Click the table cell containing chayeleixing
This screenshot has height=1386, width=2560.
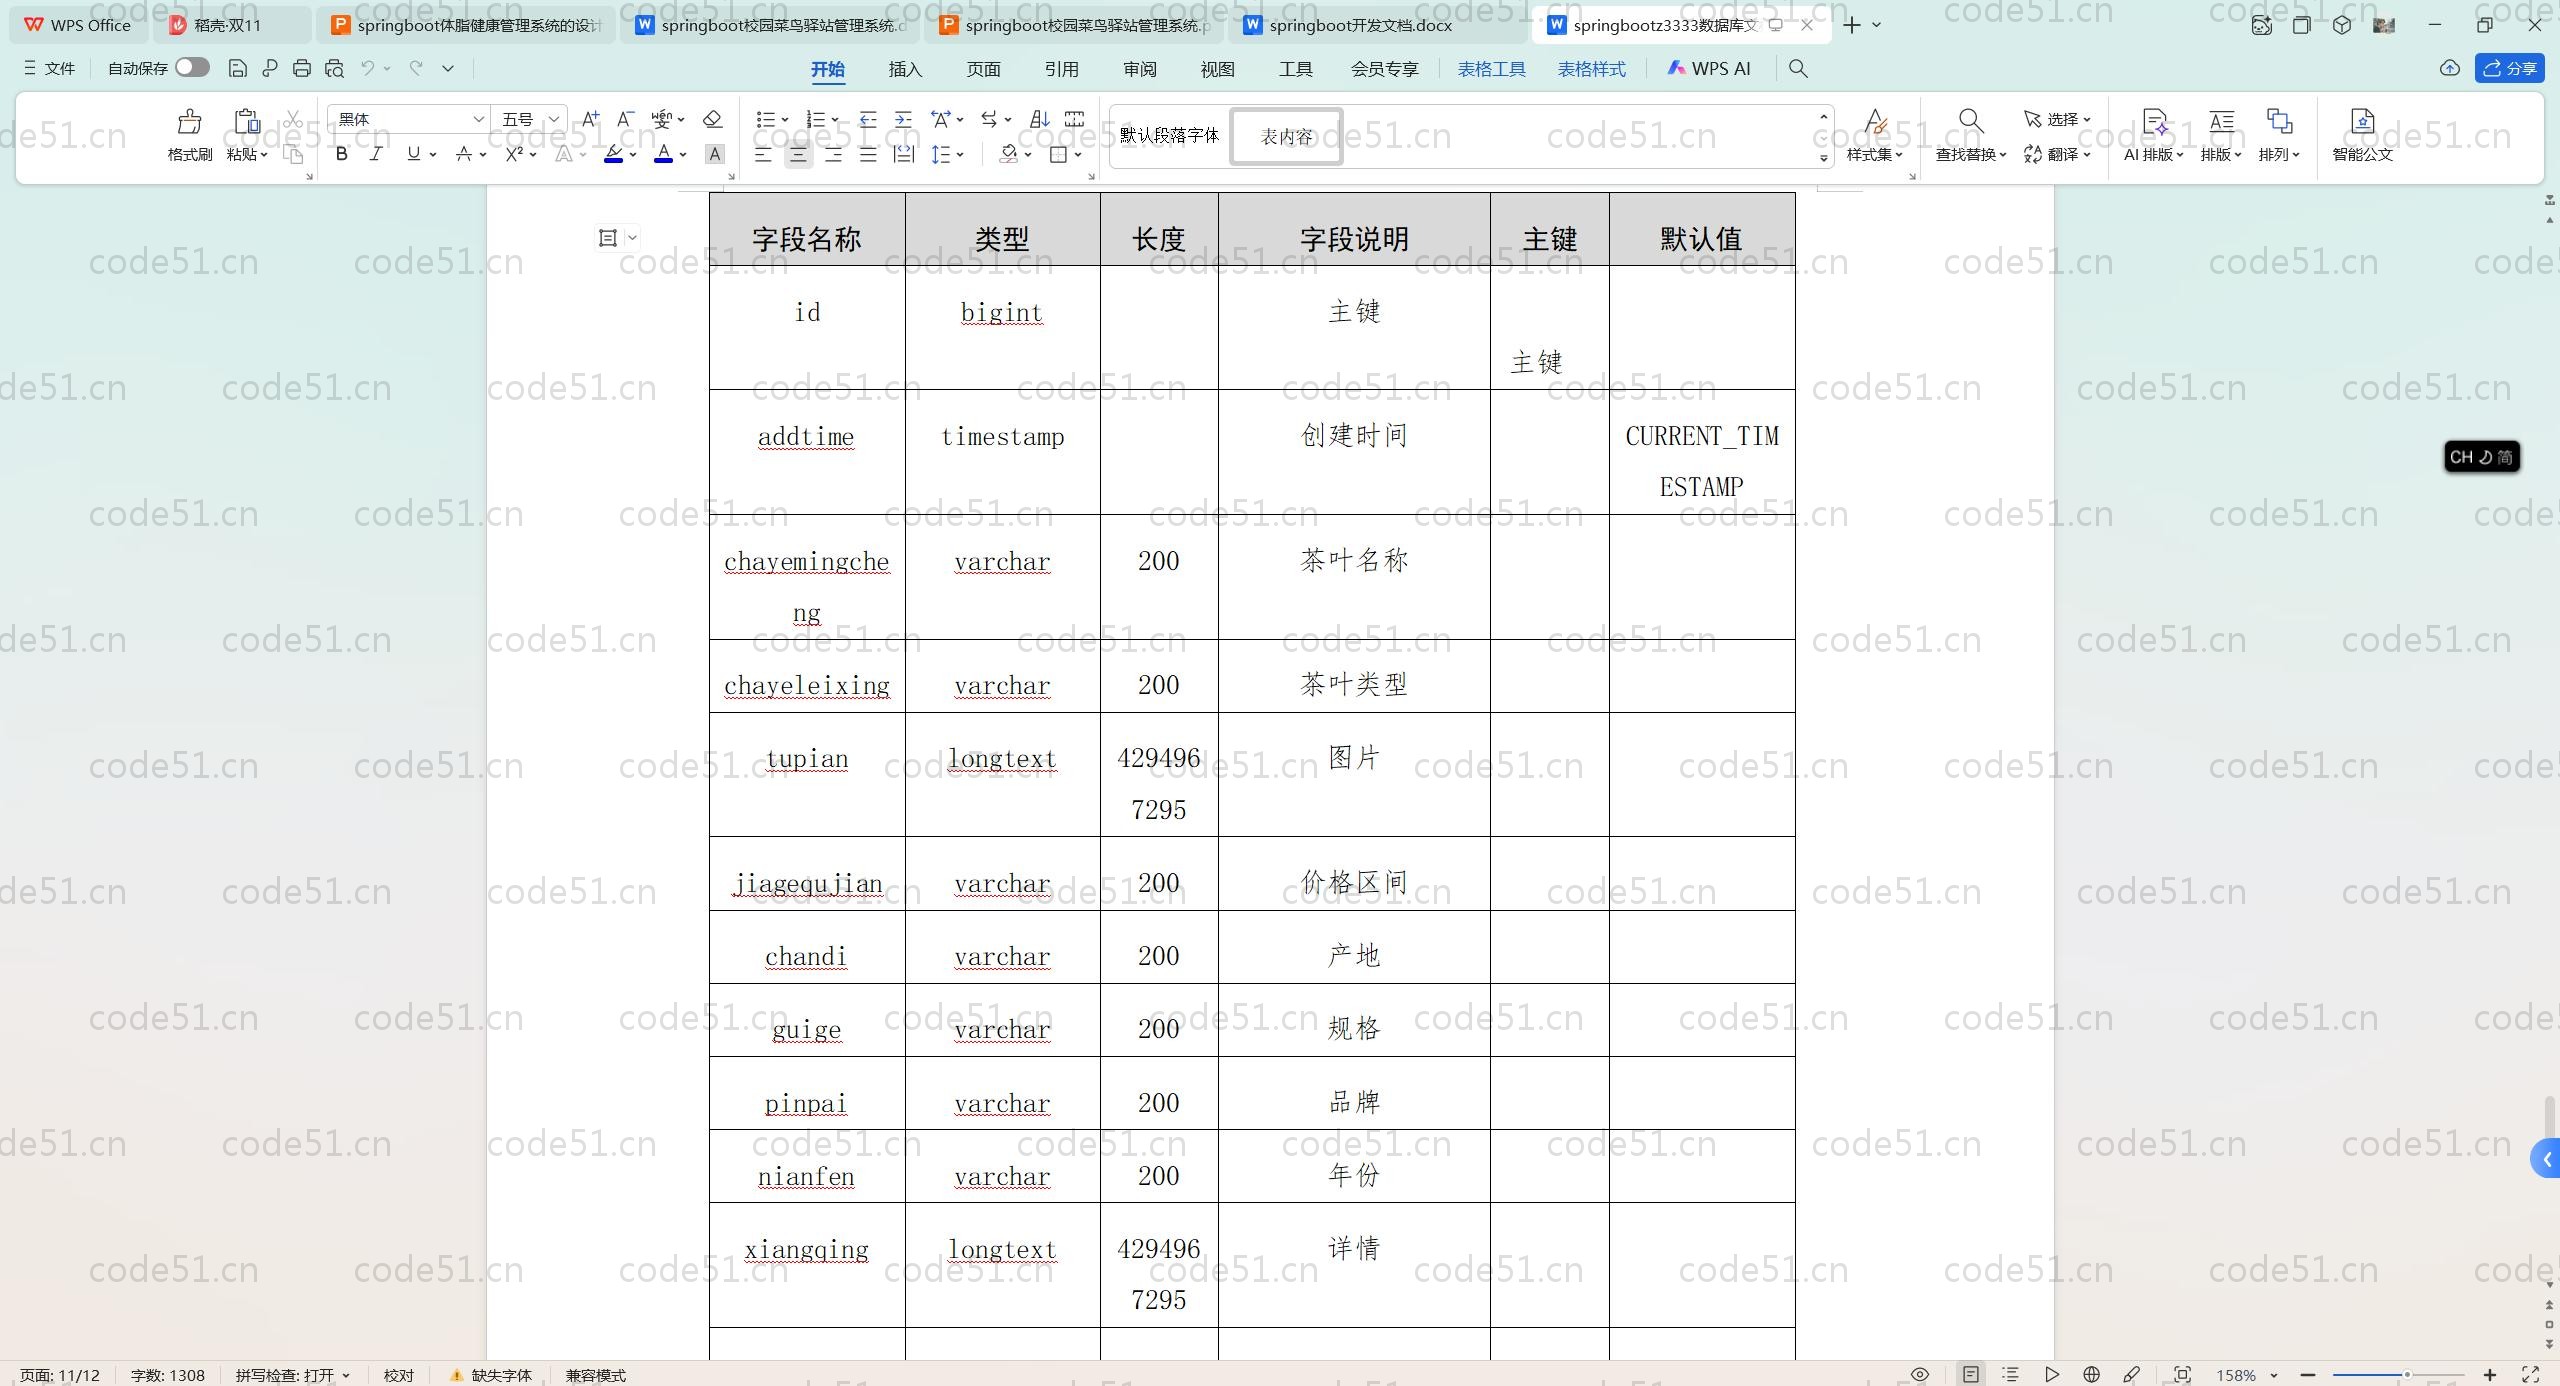coord(807,686)
